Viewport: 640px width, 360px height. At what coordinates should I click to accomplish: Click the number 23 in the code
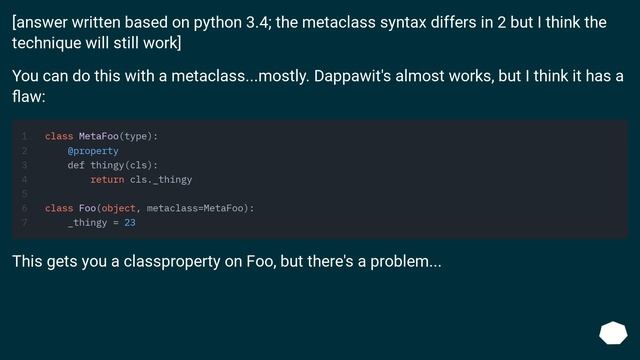tap(130, 222)
